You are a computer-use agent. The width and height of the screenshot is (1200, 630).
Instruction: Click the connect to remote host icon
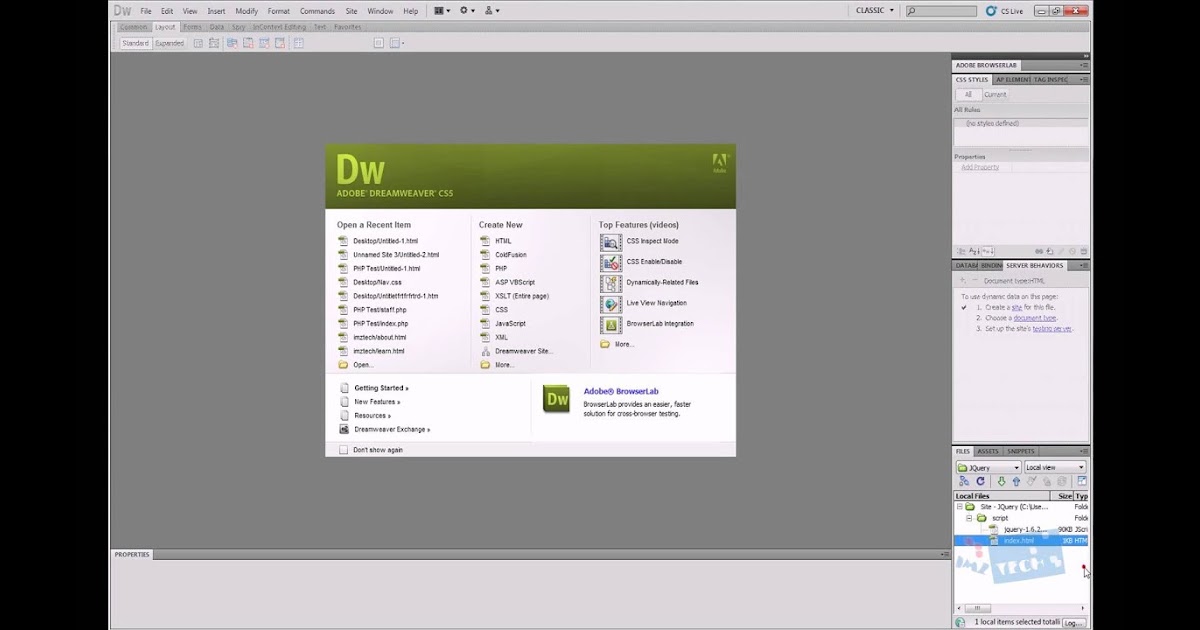click(x=964, y=482)
